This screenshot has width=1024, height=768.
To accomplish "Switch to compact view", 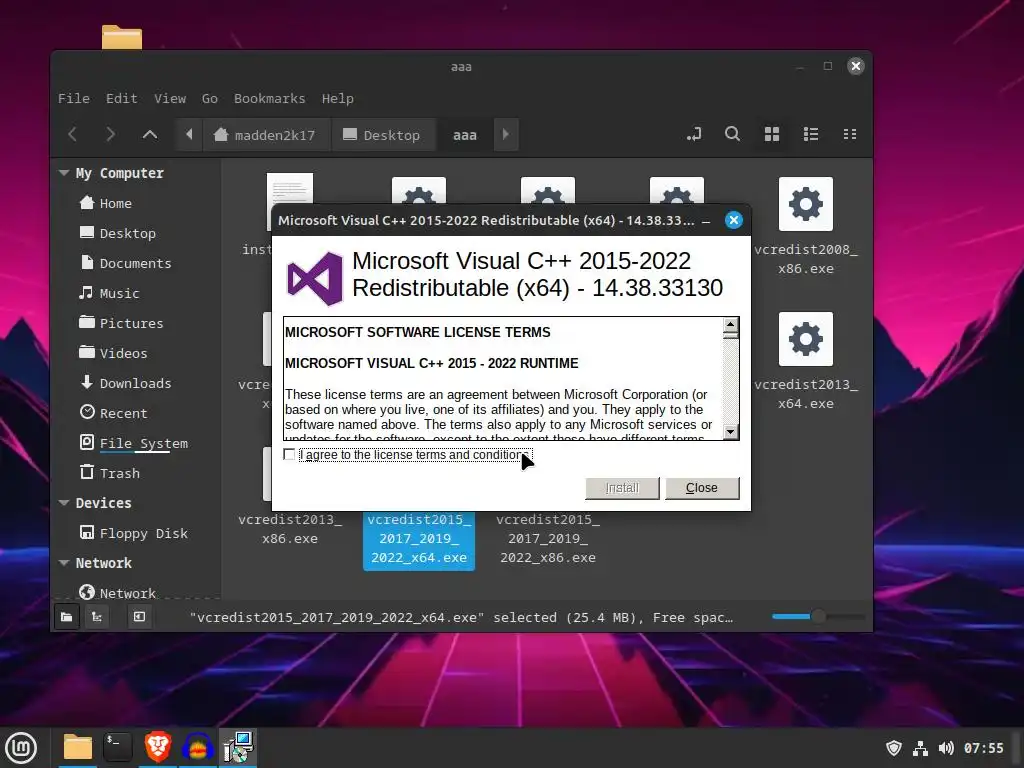I will point(850,135).
